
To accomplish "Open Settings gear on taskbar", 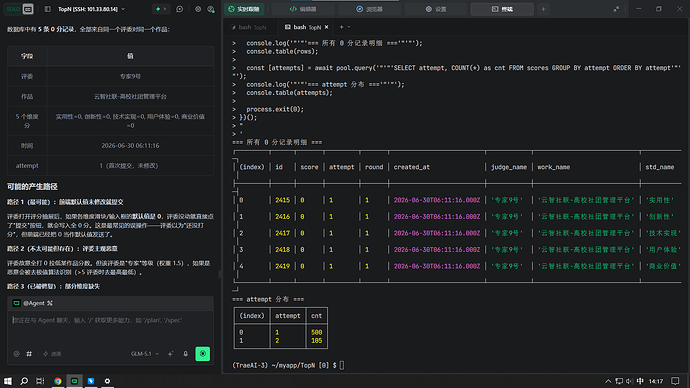I will (107, 381).
